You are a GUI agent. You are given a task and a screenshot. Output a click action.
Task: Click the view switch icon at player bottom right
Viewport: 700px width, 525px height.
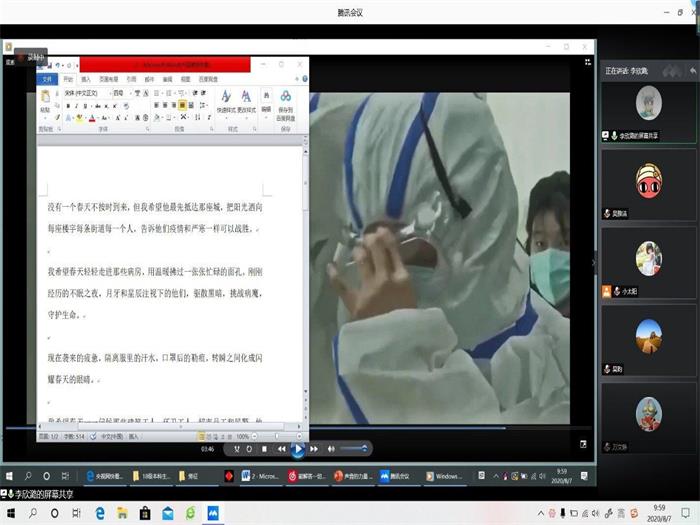[x=583, y=444]
